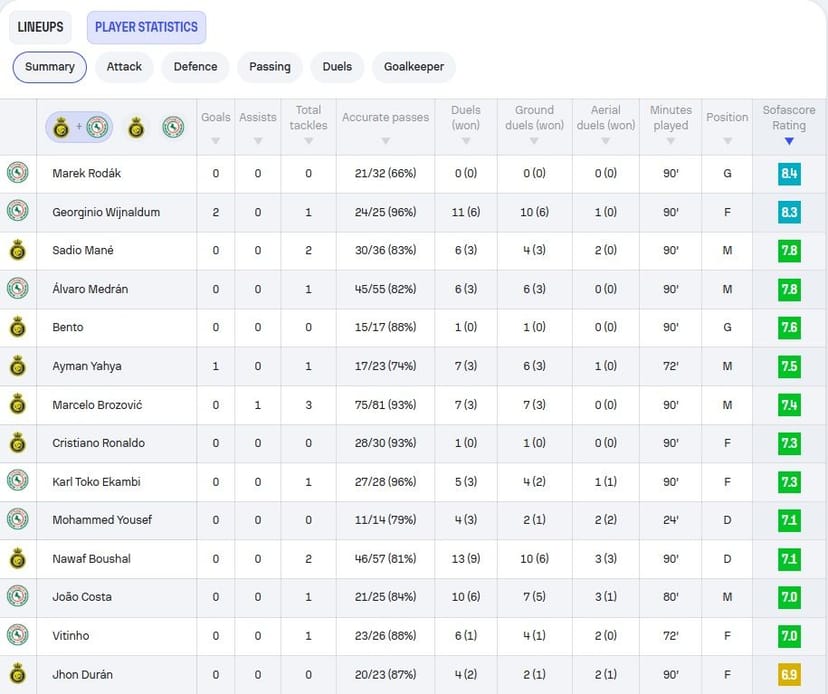Click team crest next to Cristiano Ronaldo
This screenshot has height=694, width=828.
17,443
